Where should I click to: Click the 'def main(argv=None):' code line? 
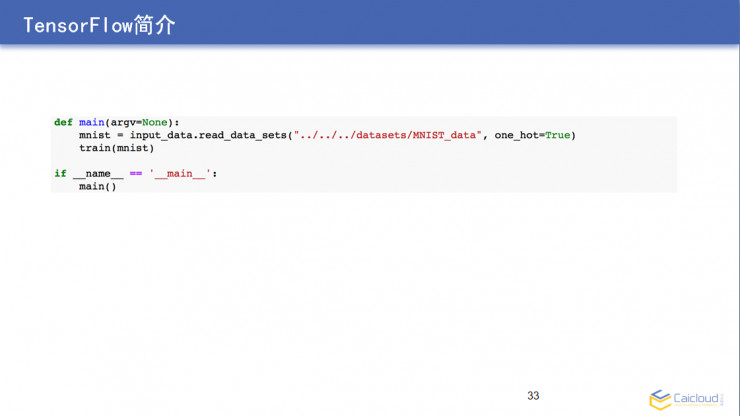[117, 122]
